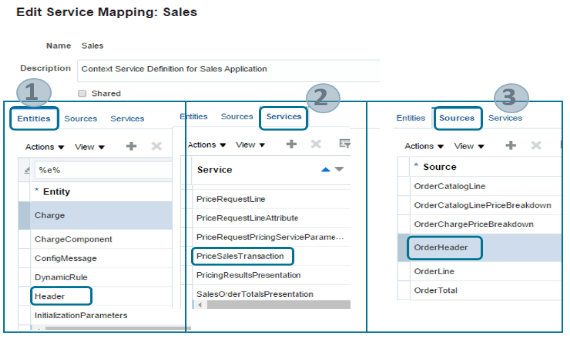Open Actions dropdown in Services panel
570x361 pixels.
[207, 145]
